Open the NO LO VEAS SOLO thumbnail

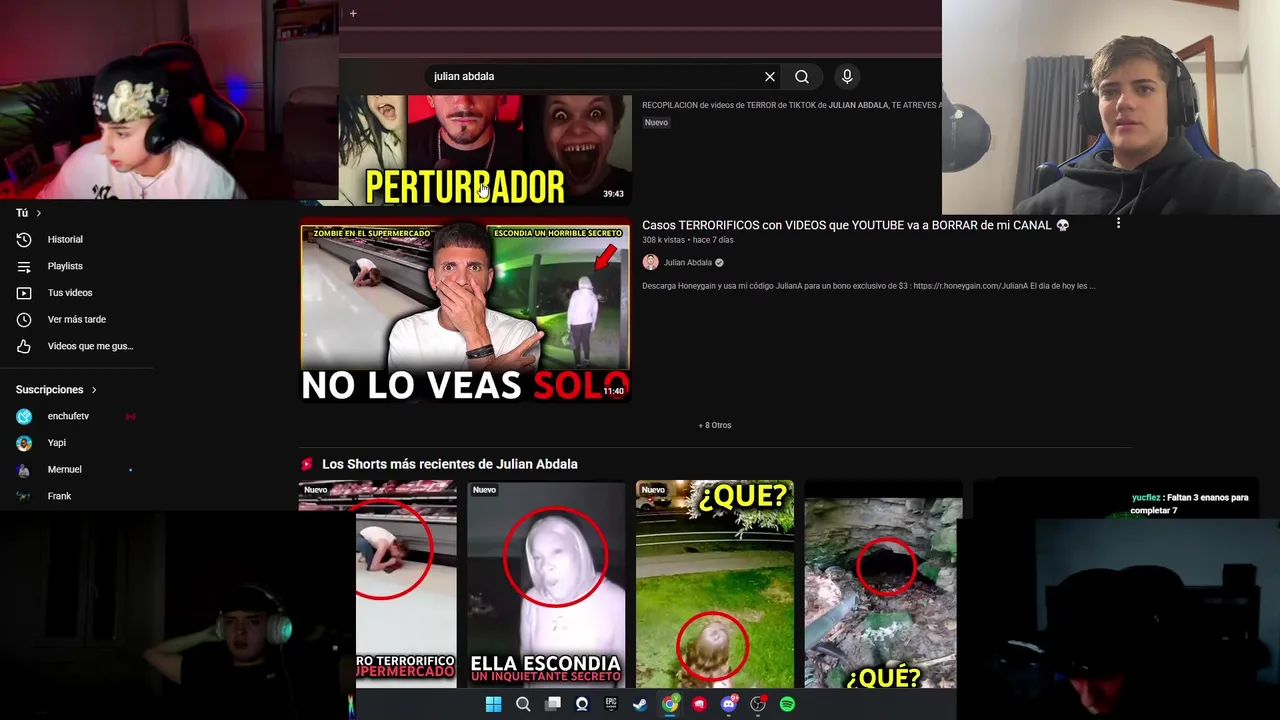click(x=465, y=312)
